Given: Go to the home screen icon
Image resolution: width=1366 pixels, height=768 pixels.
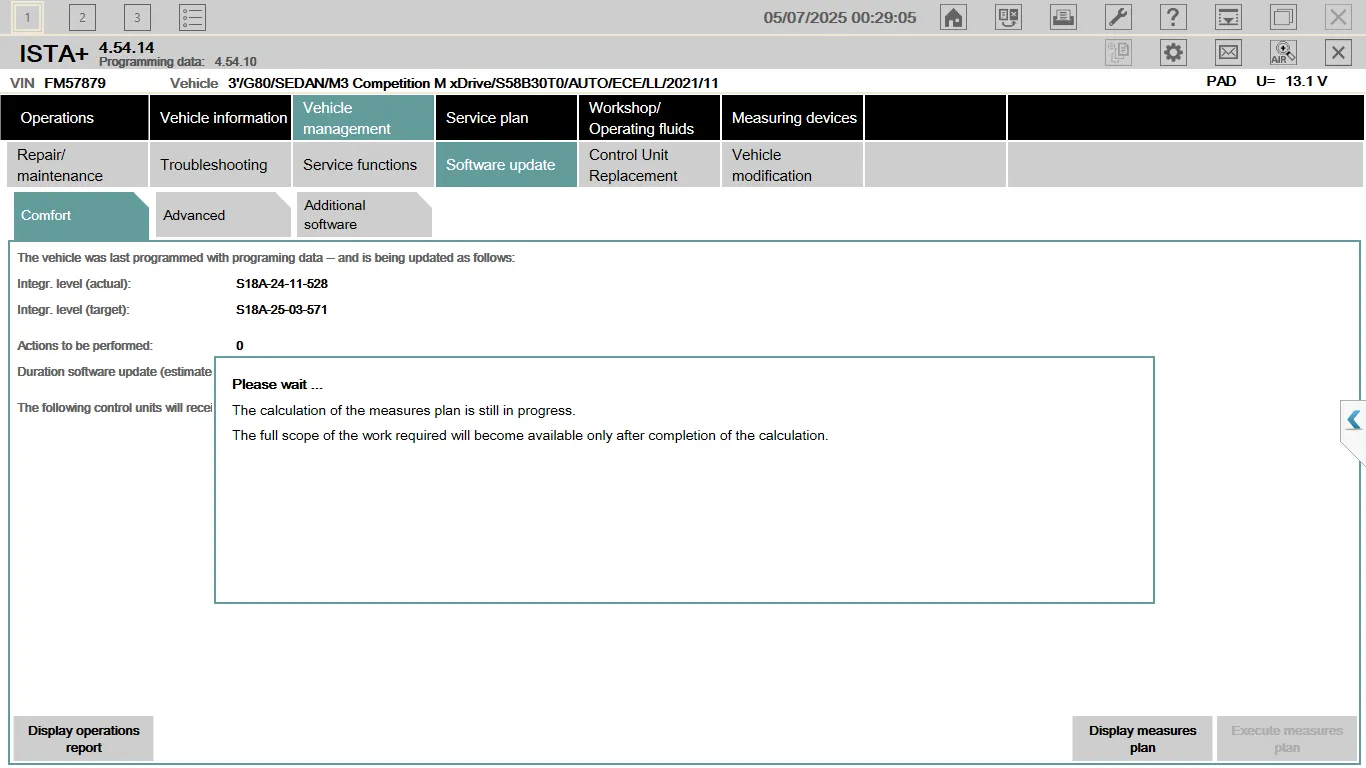Looking at the screenshot, I should [954, 17].
